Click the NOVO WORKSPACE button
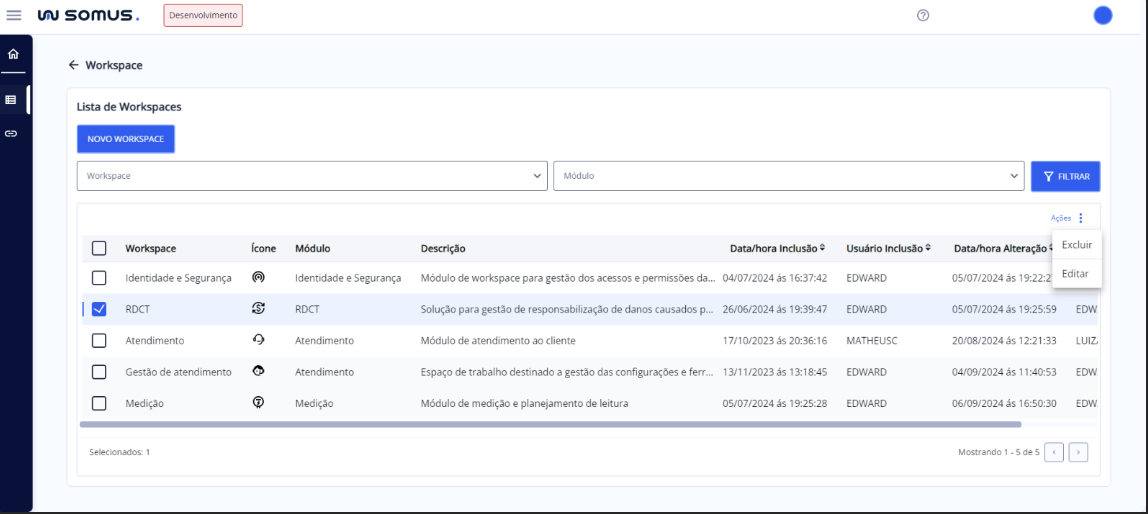Viewport: 1148px width, 514px height. 126,139
